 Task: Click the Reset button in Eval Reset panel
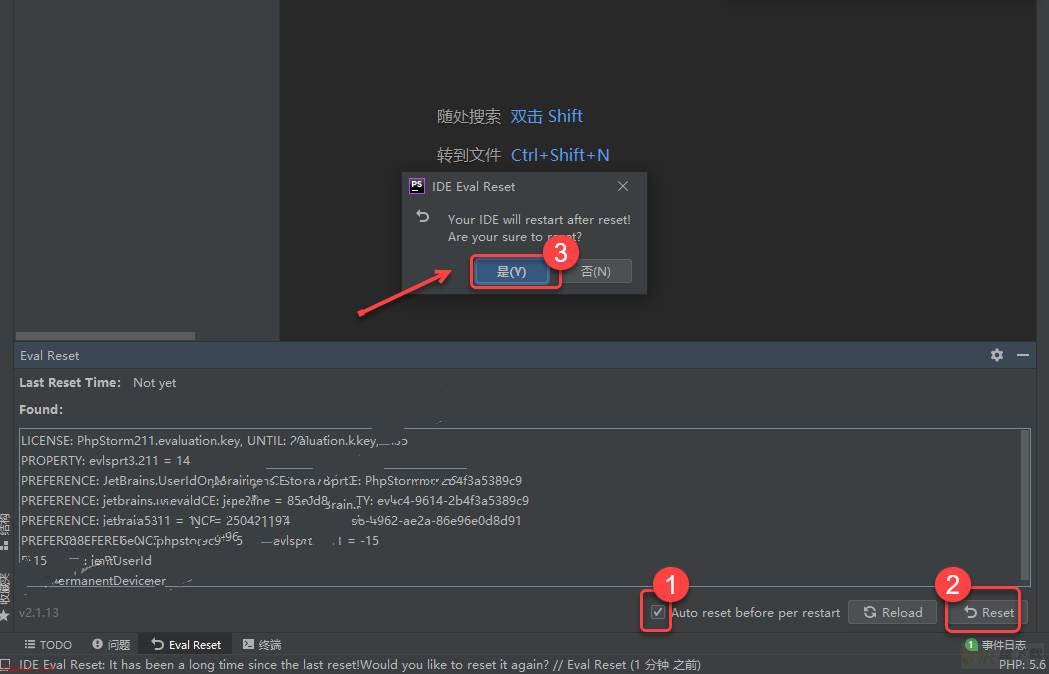tap(989, 612)
